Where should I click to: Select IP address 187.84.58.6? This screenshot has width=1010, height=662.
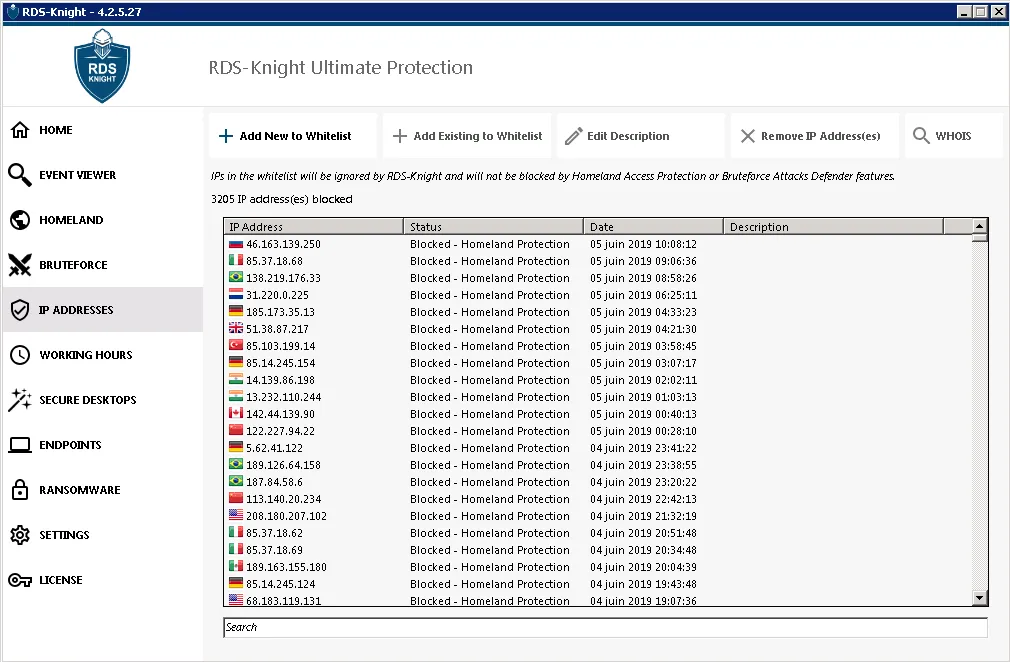[274, 482]
